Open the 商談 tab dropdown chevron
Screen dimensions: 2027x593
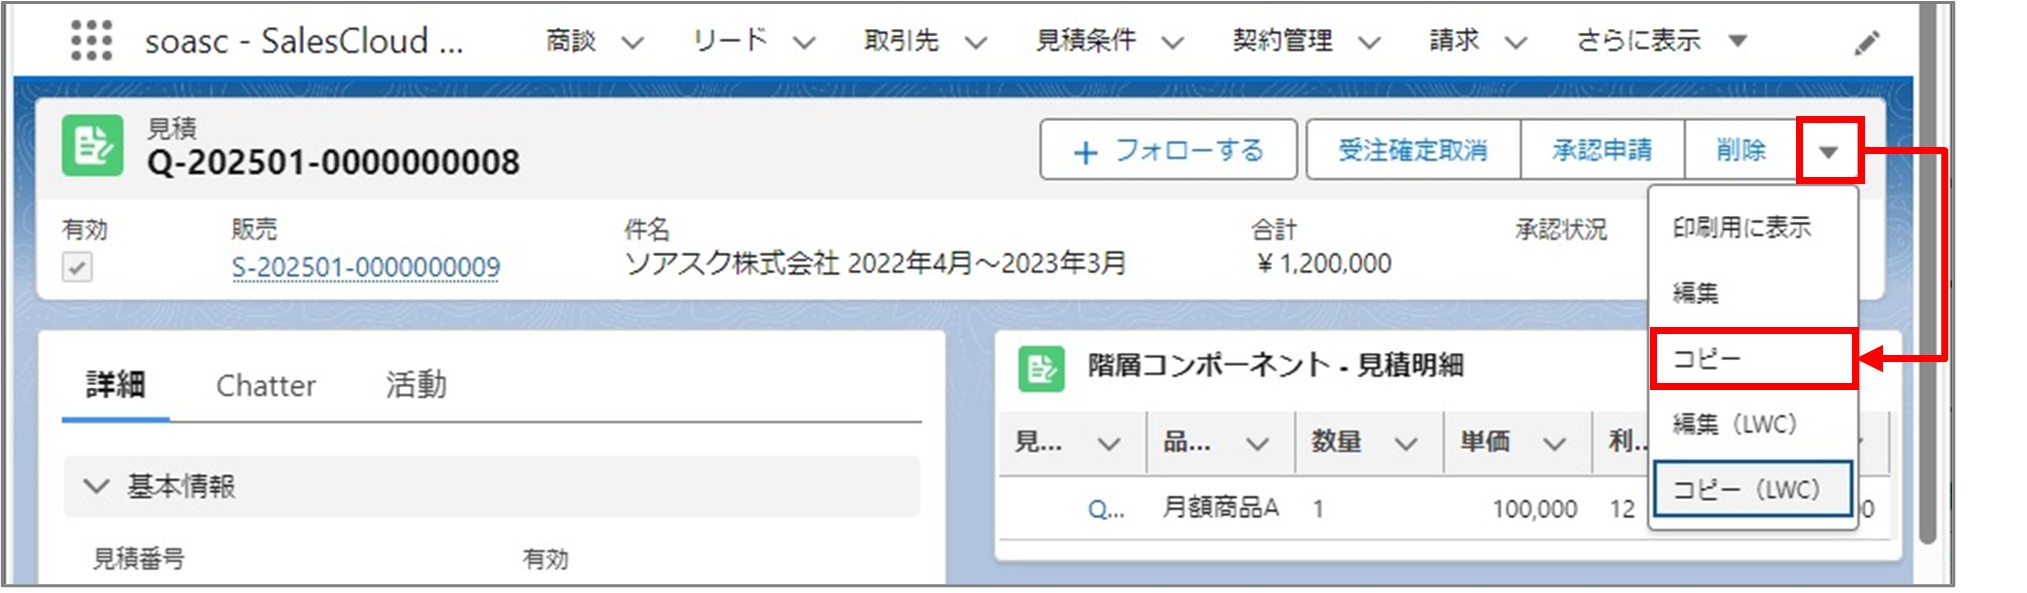coord(632,42)
